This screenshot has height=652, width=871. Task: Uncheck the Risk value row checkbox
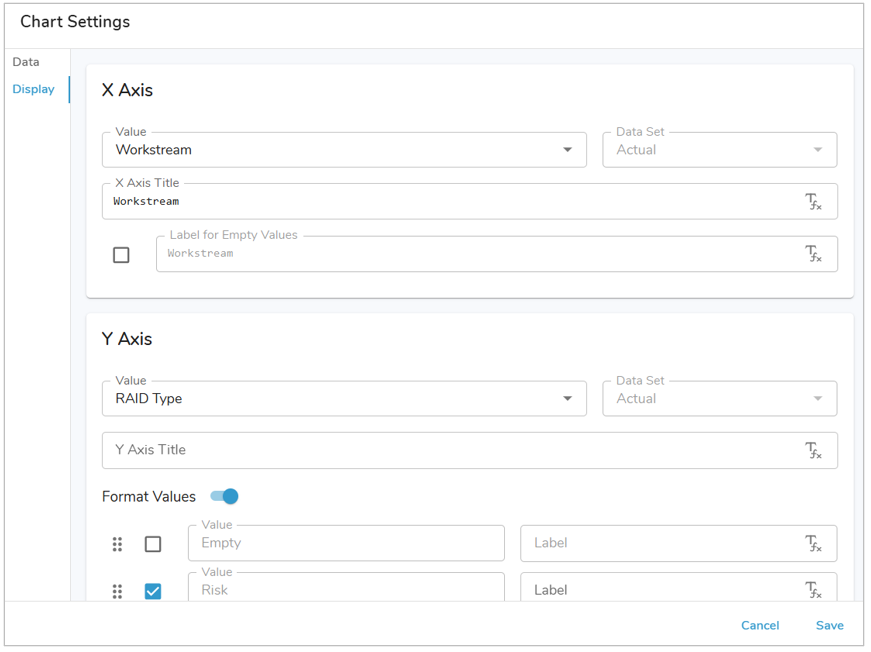tap(153, 591)
